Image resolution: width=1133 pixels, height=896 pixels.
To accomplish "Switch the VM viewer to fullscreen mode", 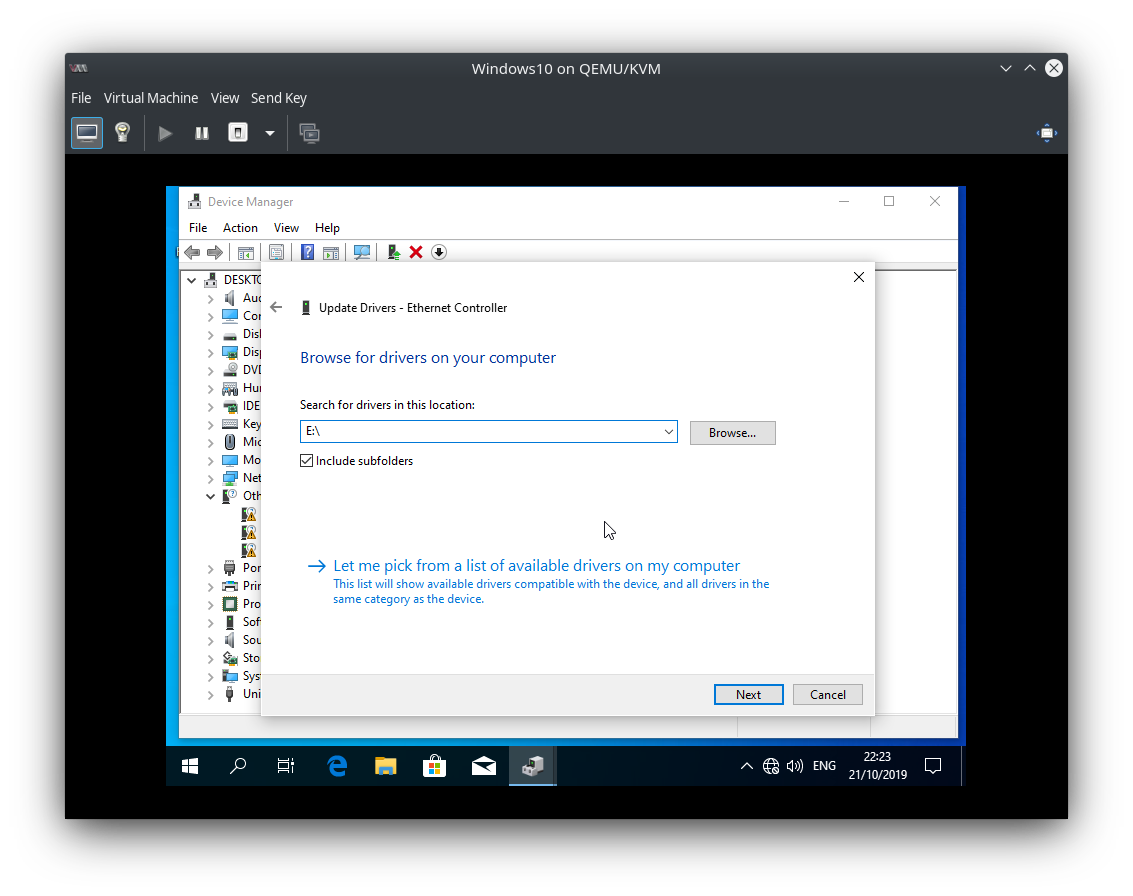I will tap(1046, 133).
